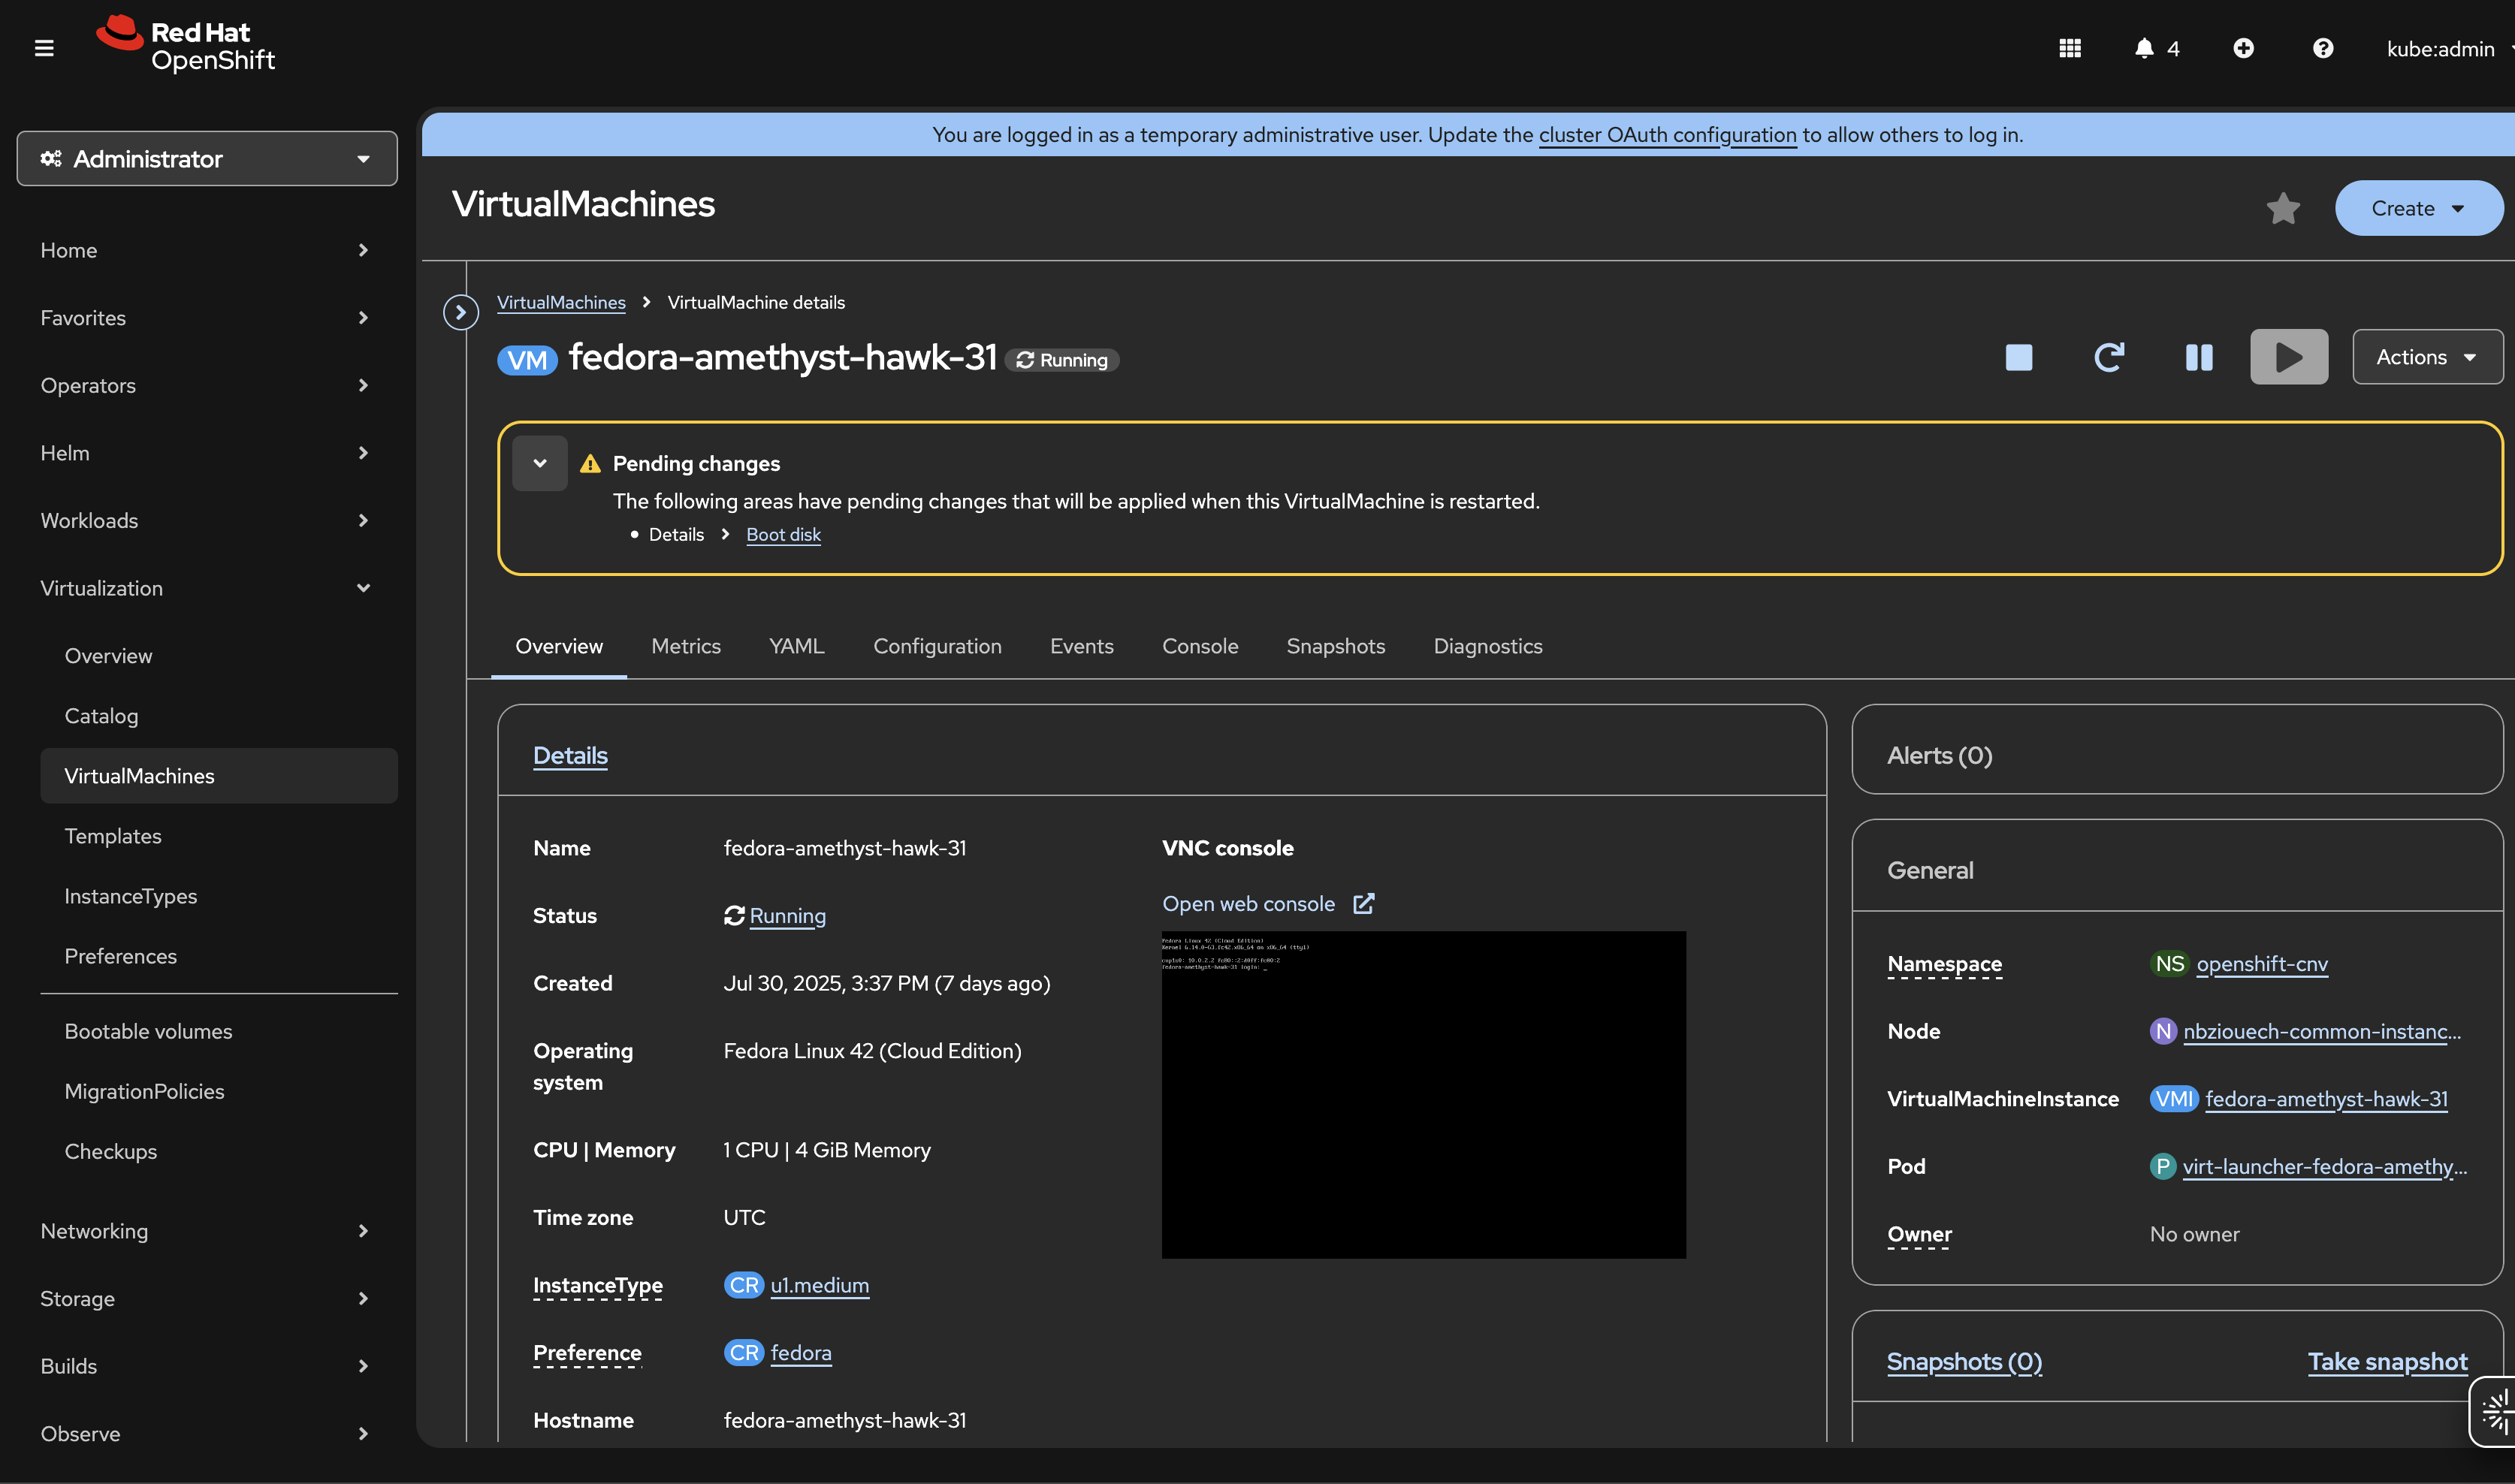Open the notifications bell icon
The height and width of the screenshot is (1484, 2515).
[x=2143, y=48]
